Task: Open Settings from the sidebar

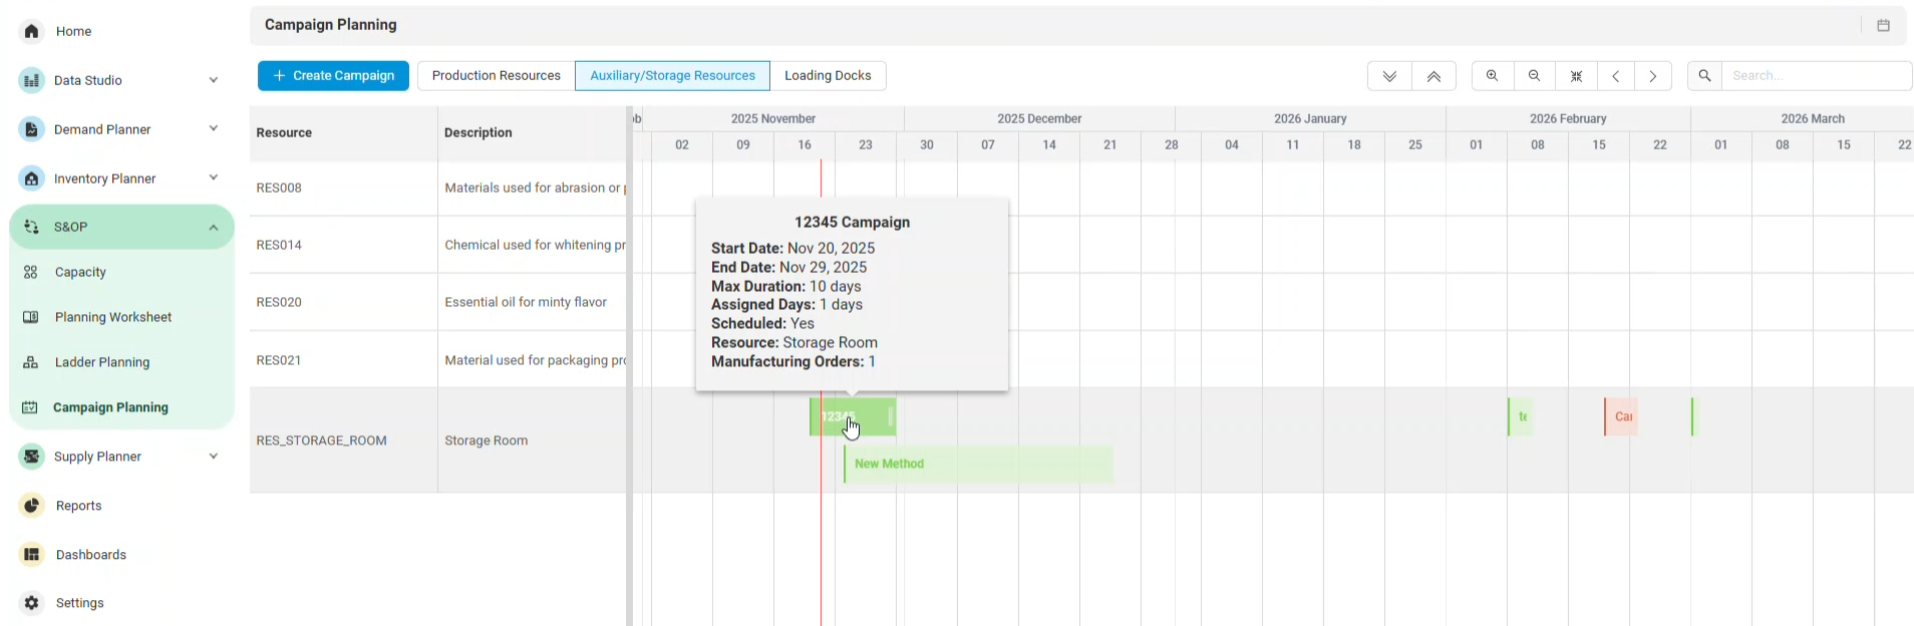Action: [x=80, y=603]
